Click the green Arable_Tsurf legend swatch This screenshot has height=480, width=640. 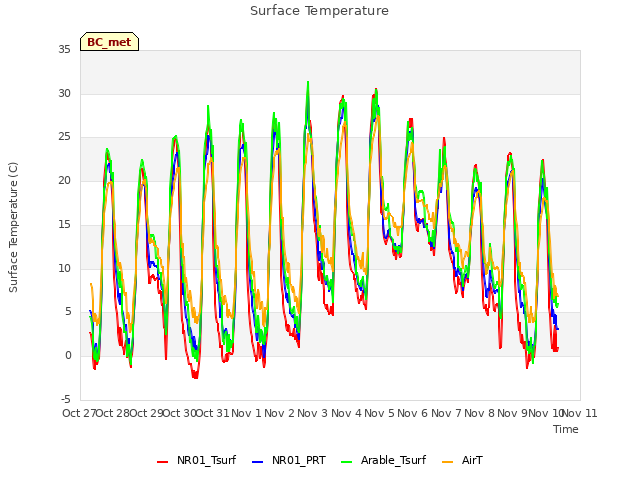coord(346,462)
